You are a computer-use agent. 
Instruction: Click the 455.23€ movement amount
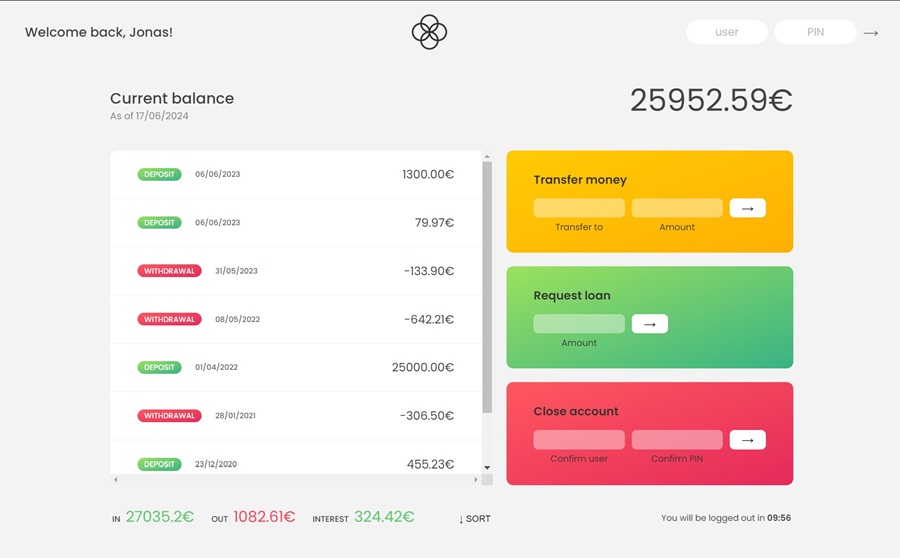pos(430,464)
